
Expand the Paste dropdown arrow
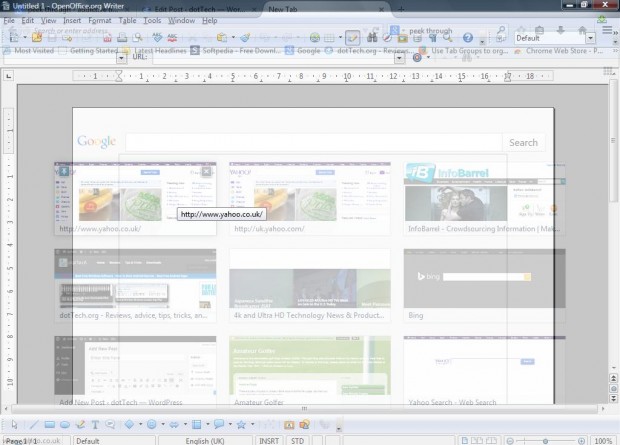coord(233,38)
